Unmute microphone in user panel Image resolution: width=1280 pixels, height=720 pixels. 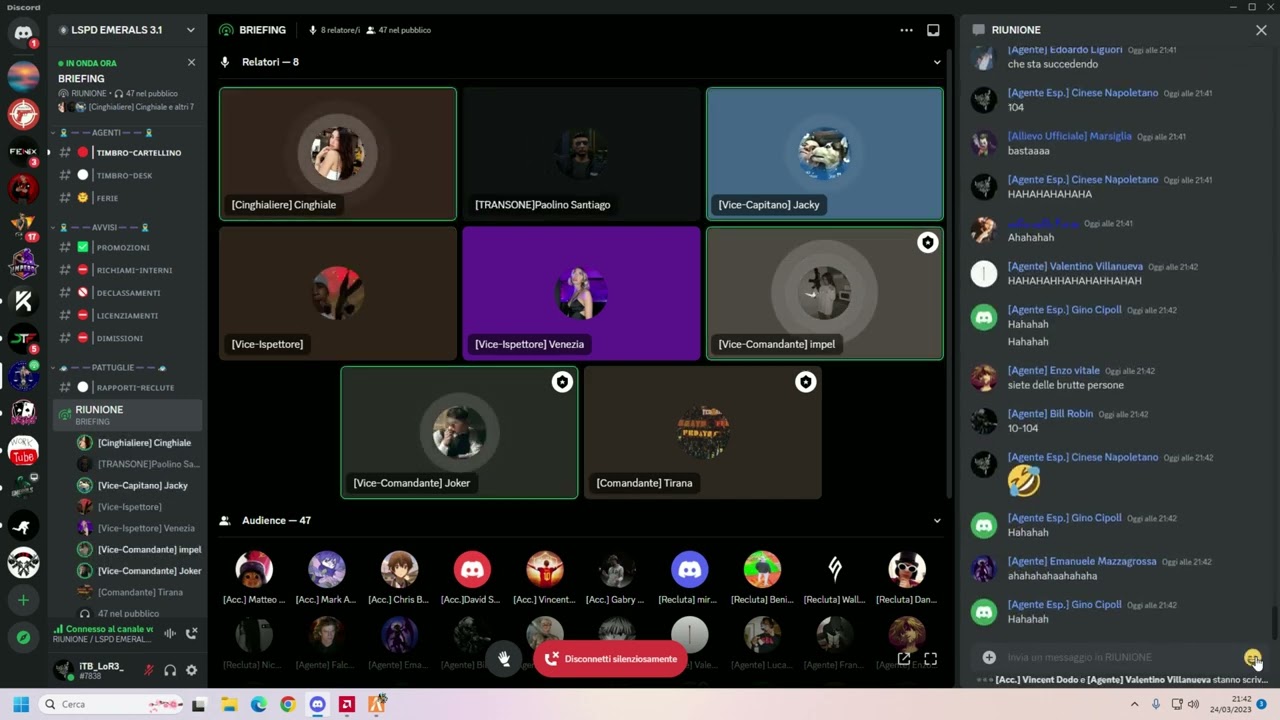pos(149,670)
